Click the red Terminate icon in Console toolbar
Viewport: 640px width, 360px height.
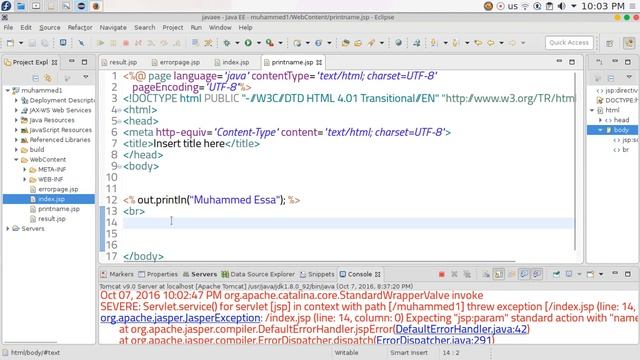pos(441,274)
